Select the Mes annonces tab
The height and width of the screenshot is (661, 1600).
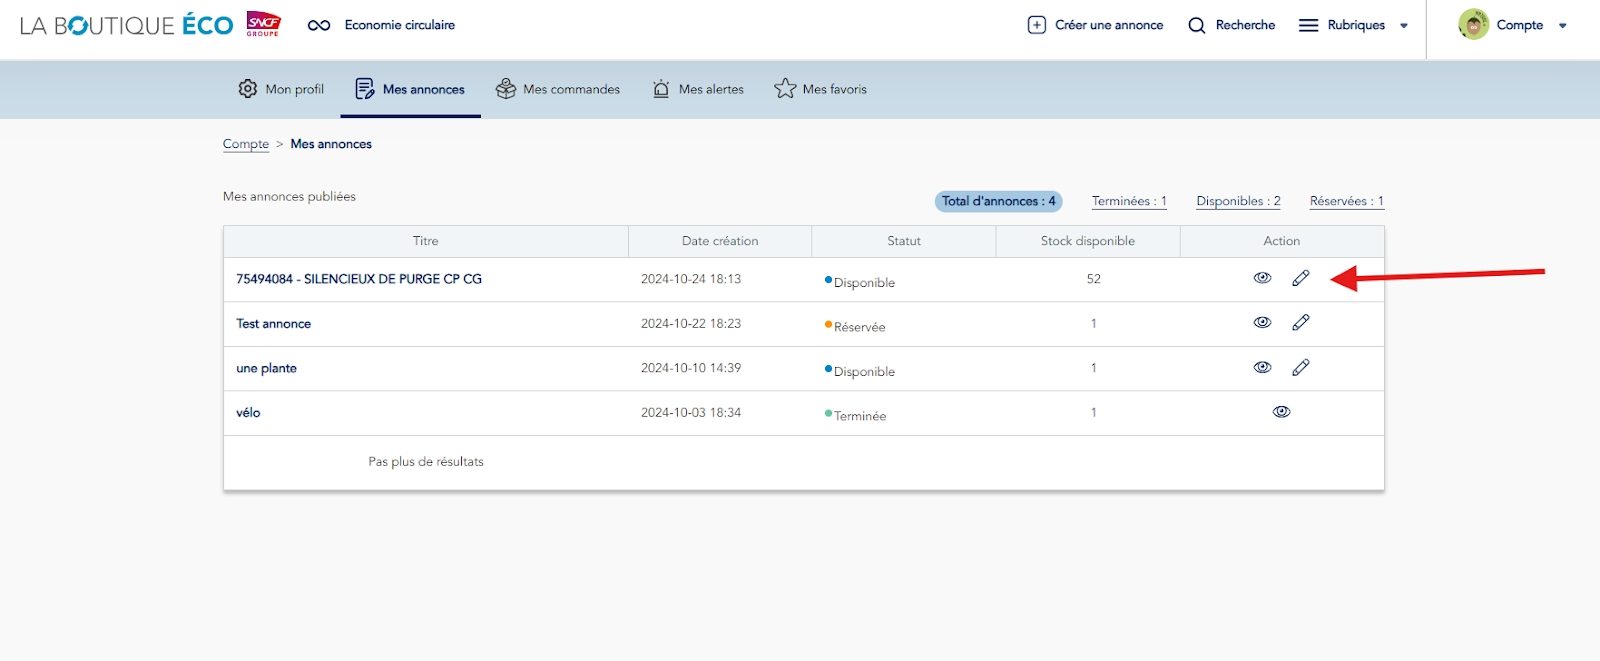coord(411,89)
